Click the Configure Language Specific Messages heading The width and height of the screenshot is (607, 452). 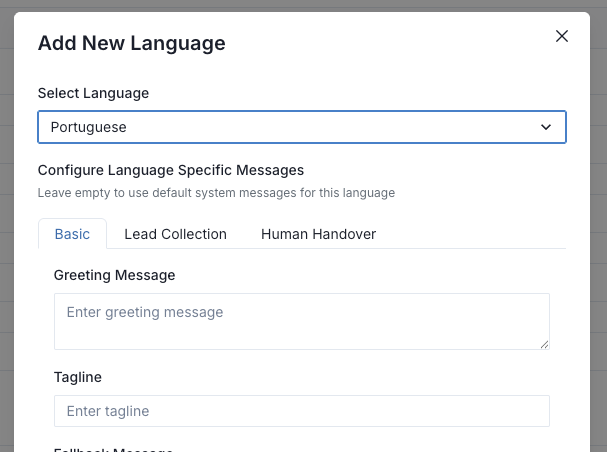(170, 170)
